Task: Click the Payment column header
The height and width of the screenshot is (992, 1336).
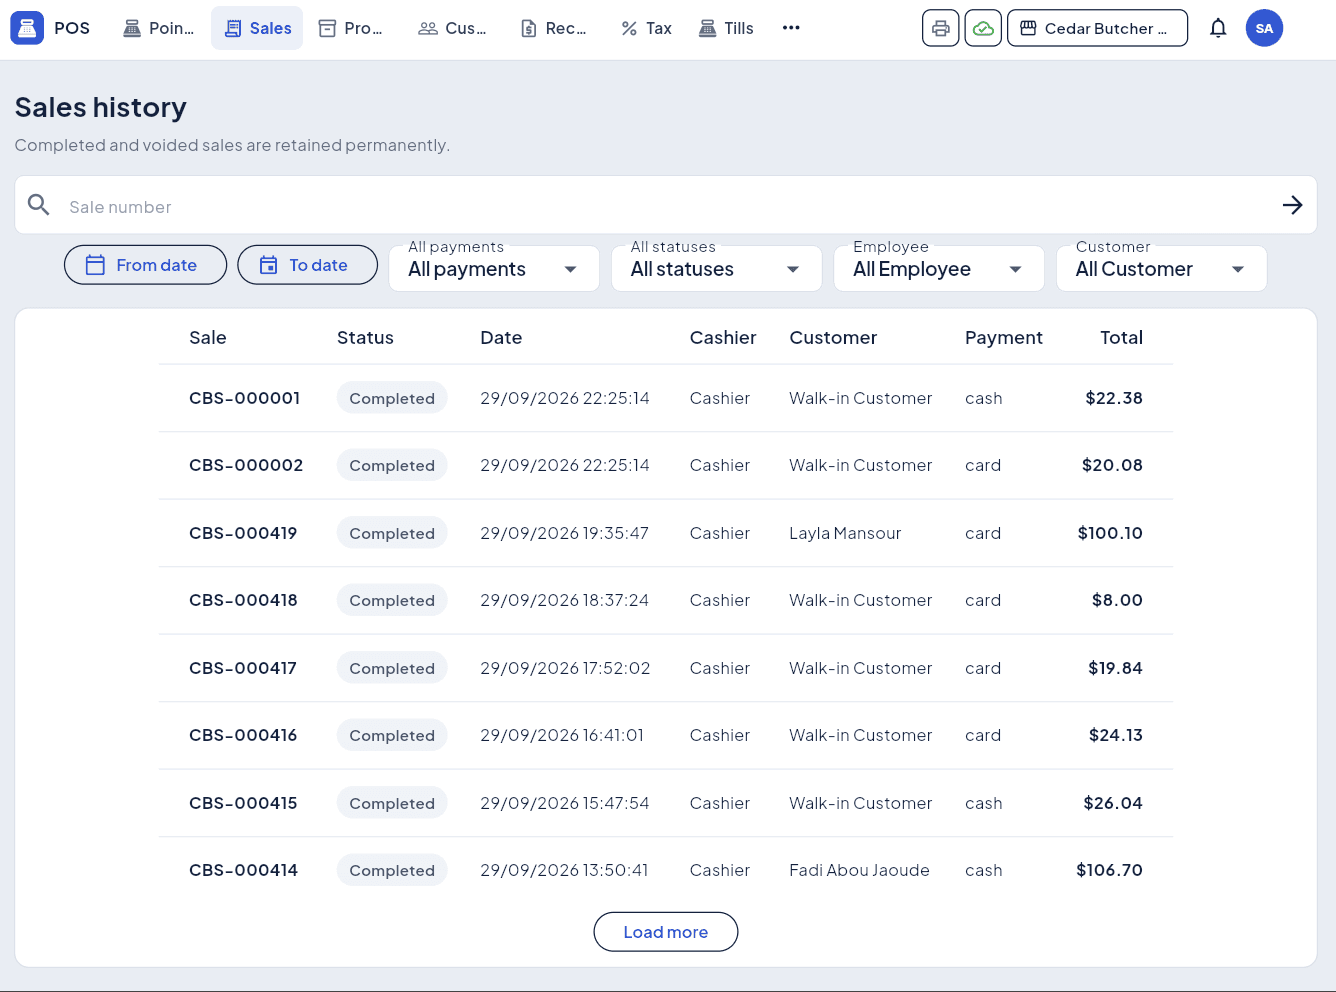Action: pos(1003,338)
